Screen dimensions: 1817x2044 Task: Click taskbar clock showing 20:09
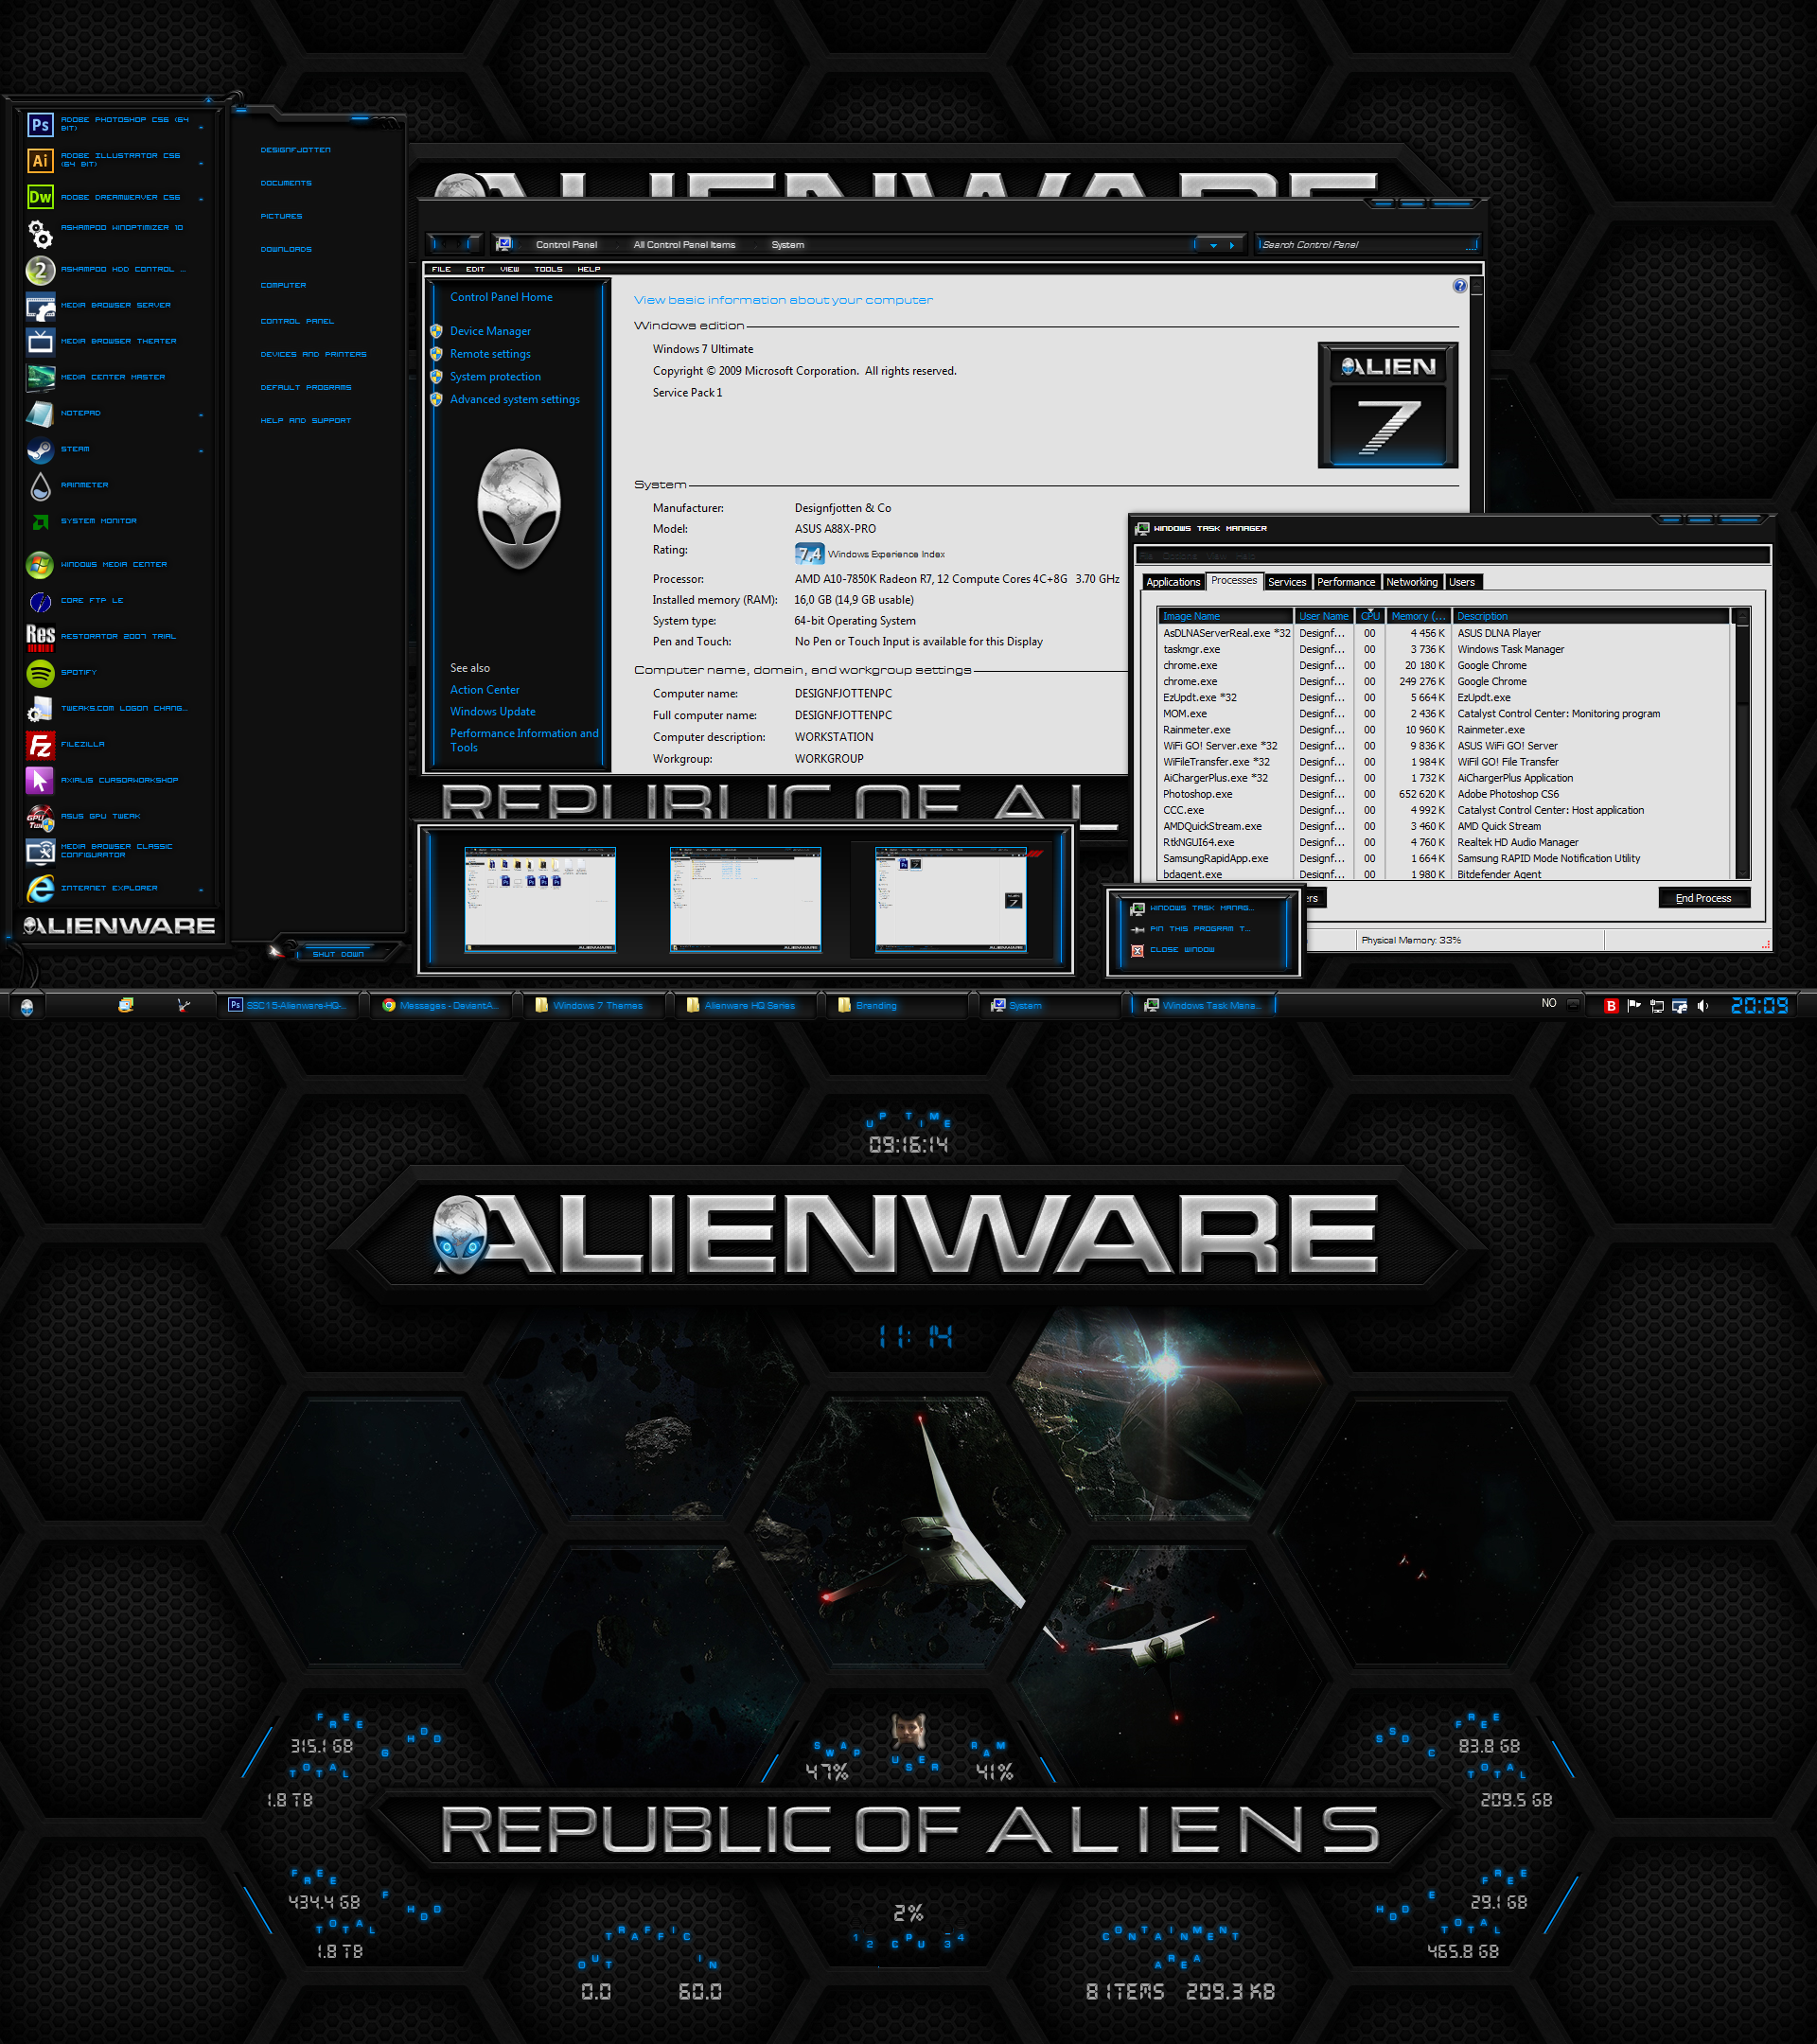pyautogui.click(x=1759, y=1005)
